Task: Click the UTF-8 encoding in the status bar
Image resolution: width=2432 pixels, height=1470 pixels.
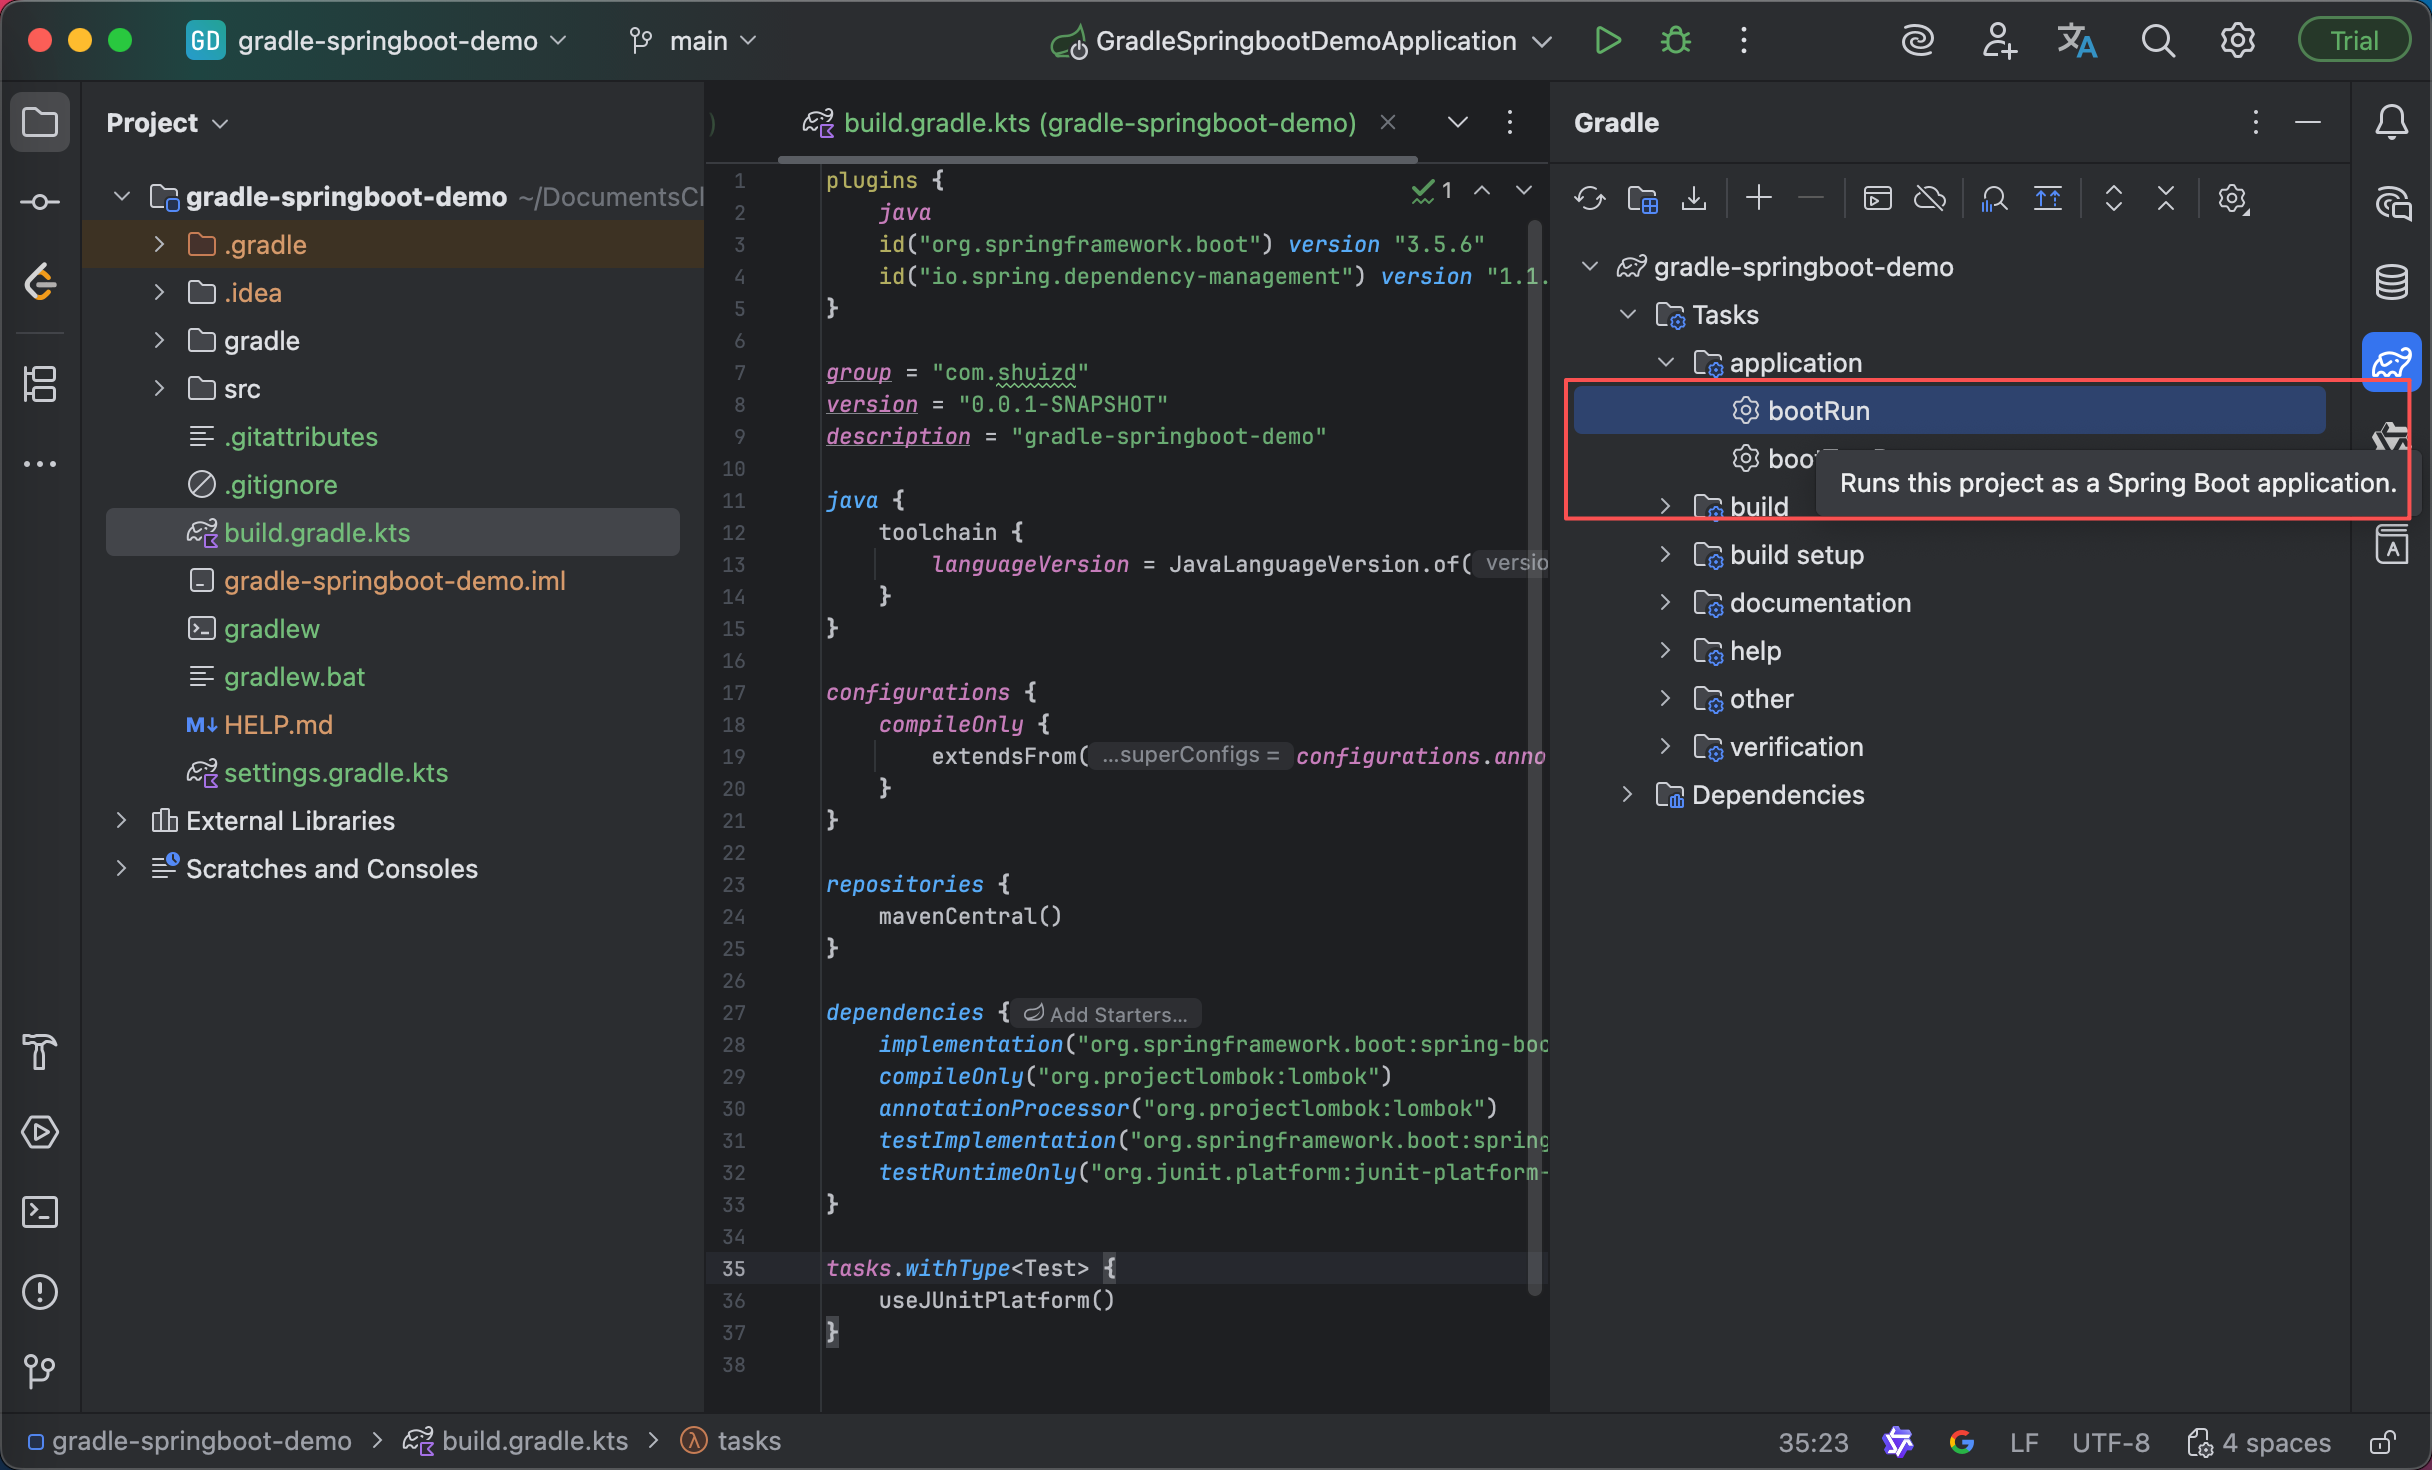Action: 2110,1442
